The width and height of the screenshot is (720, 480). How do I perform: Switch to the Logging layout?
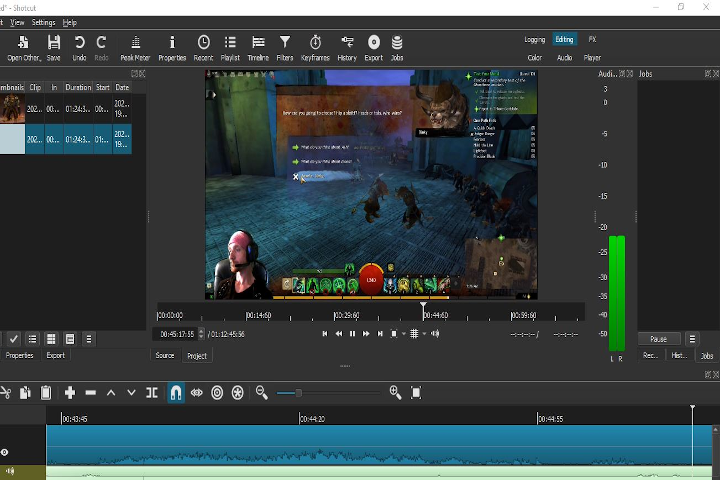click(x=534, y=40)
